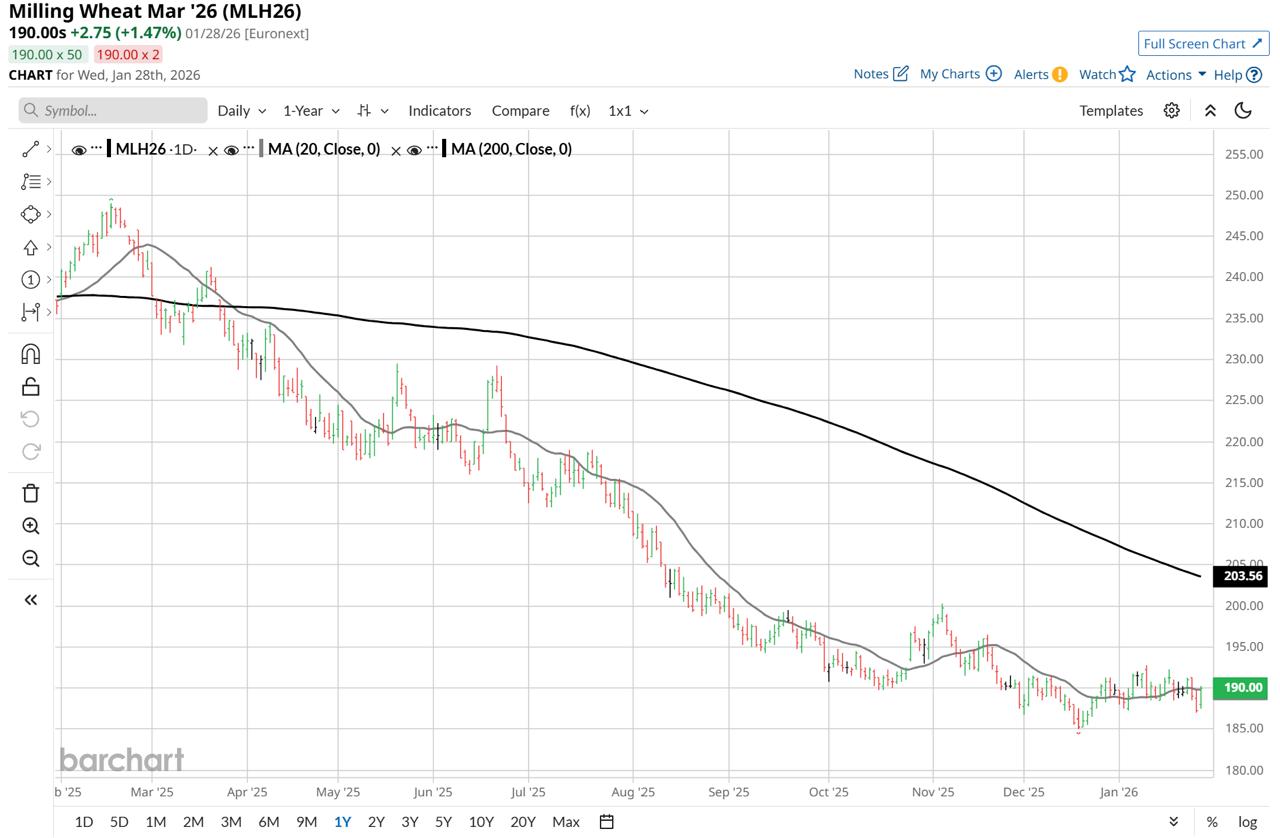
Task: Toggle visibility of MLH26 price series
Action: click(x=79, y=150)
